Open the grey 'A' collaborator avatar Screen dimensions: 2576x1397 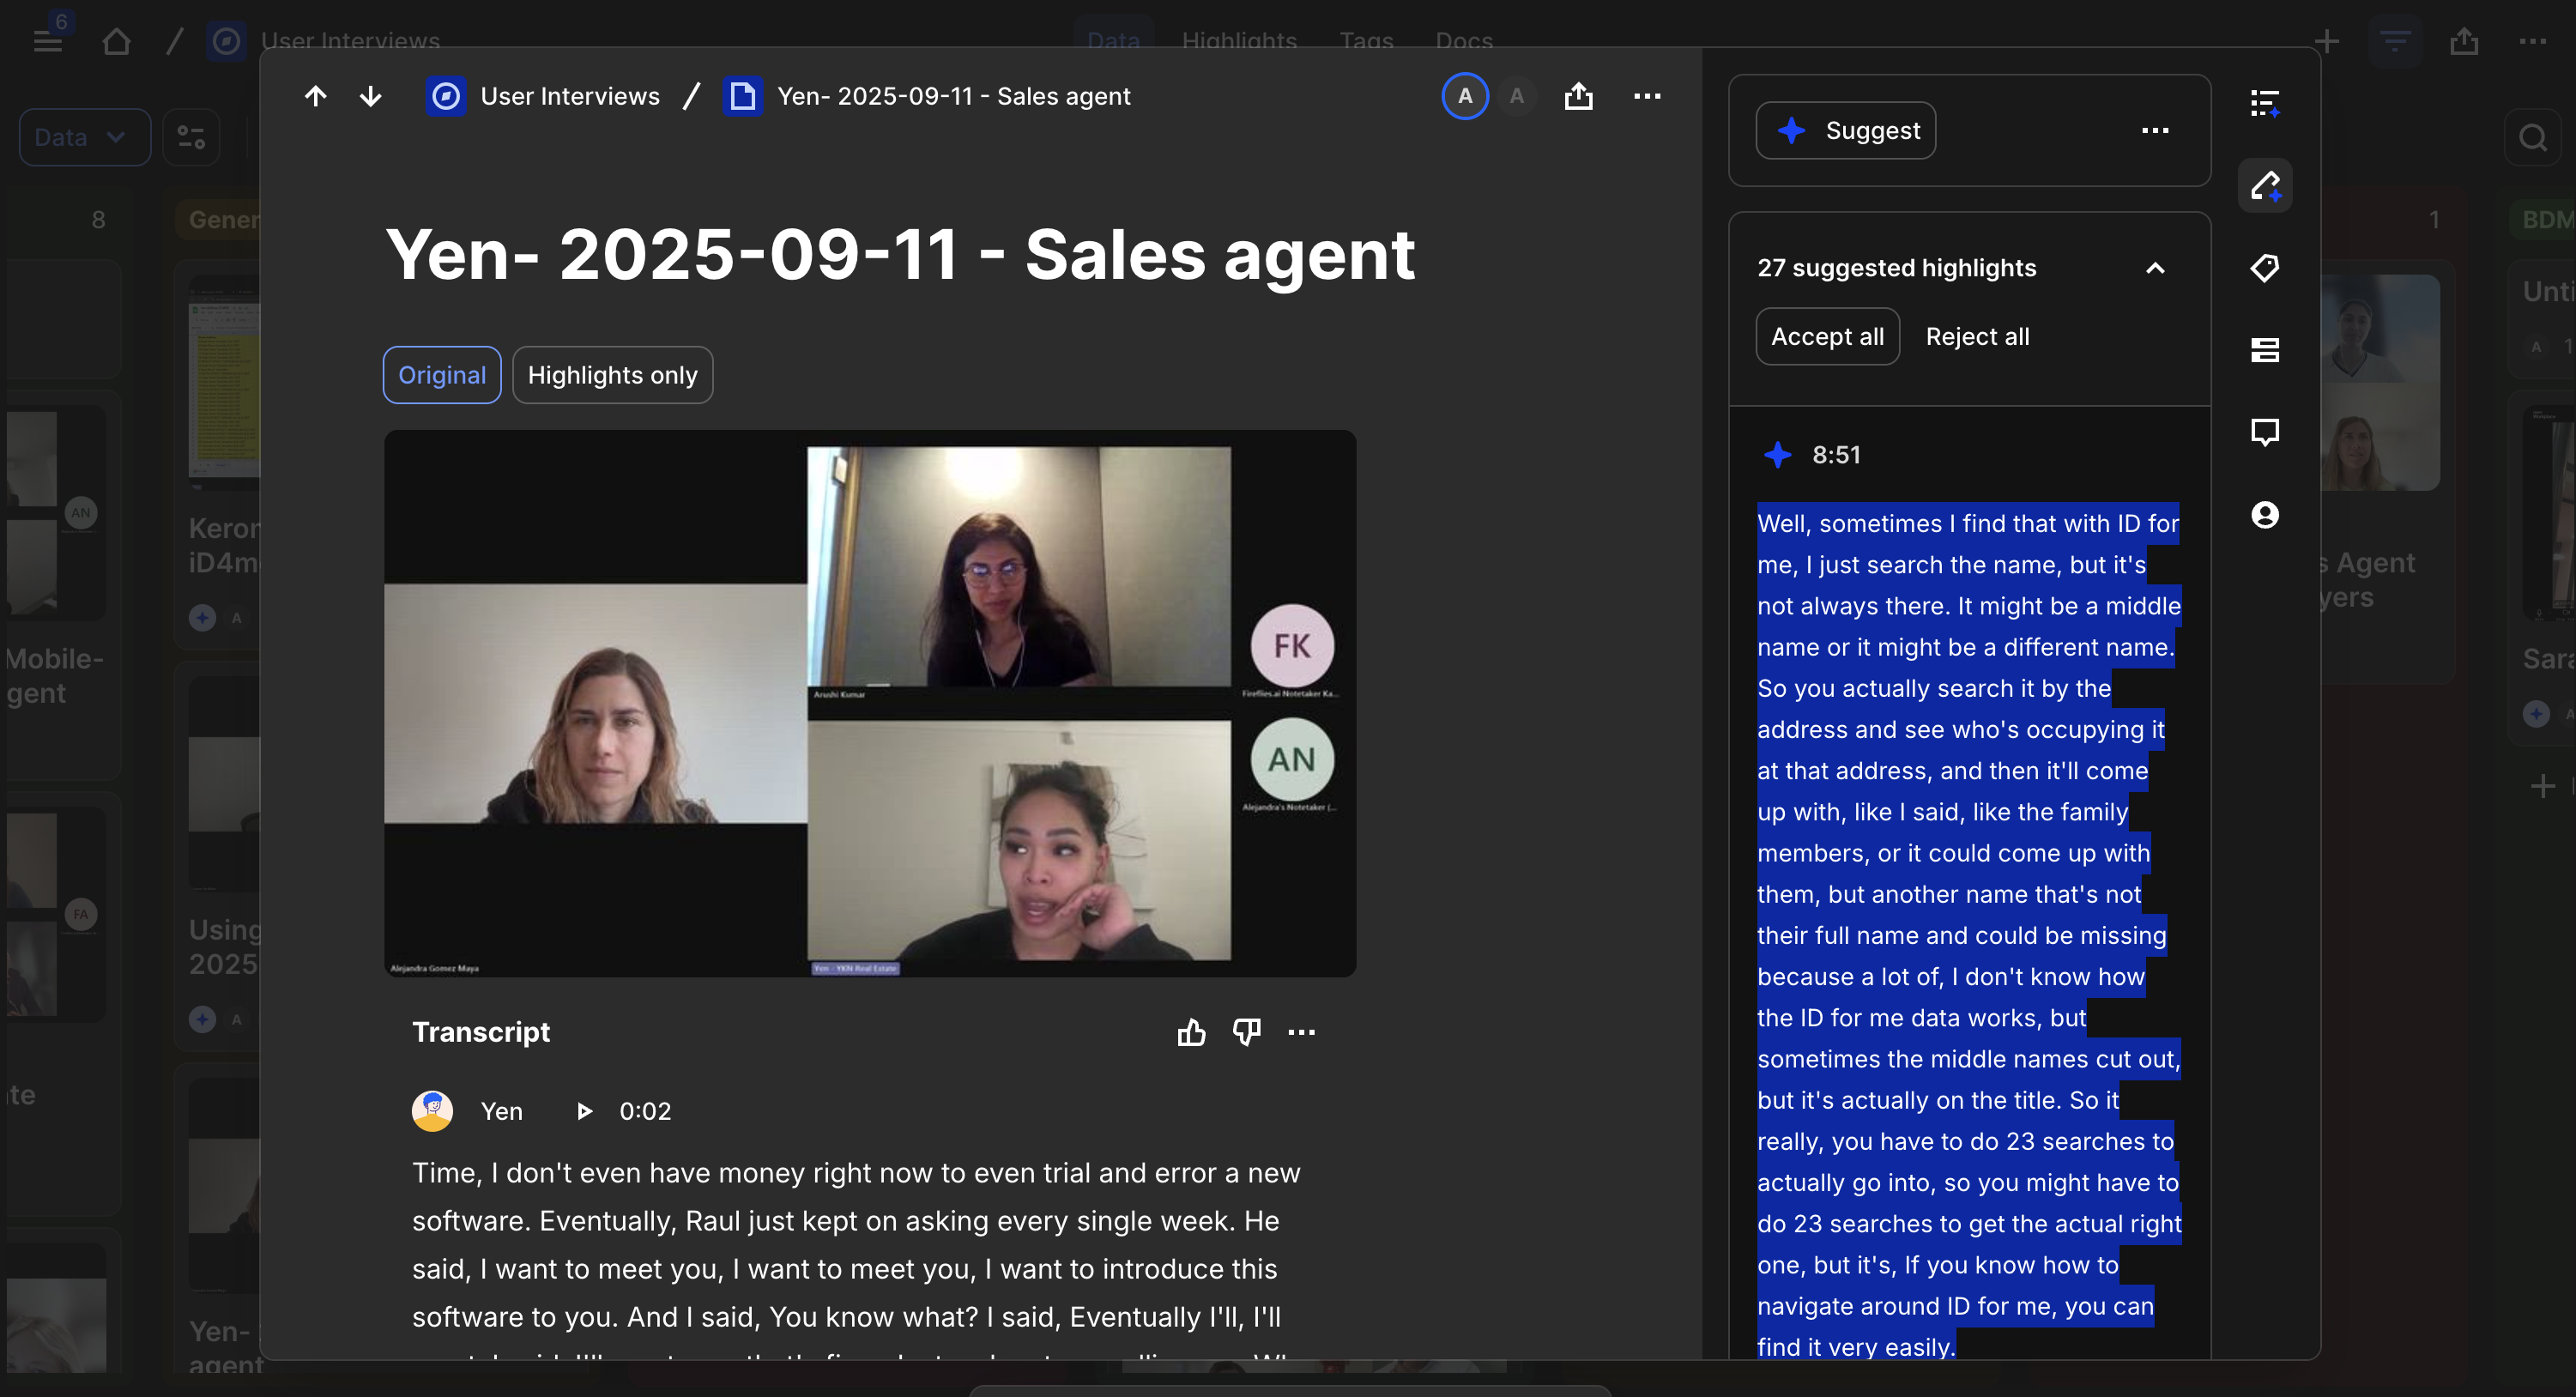(1517, 96)
